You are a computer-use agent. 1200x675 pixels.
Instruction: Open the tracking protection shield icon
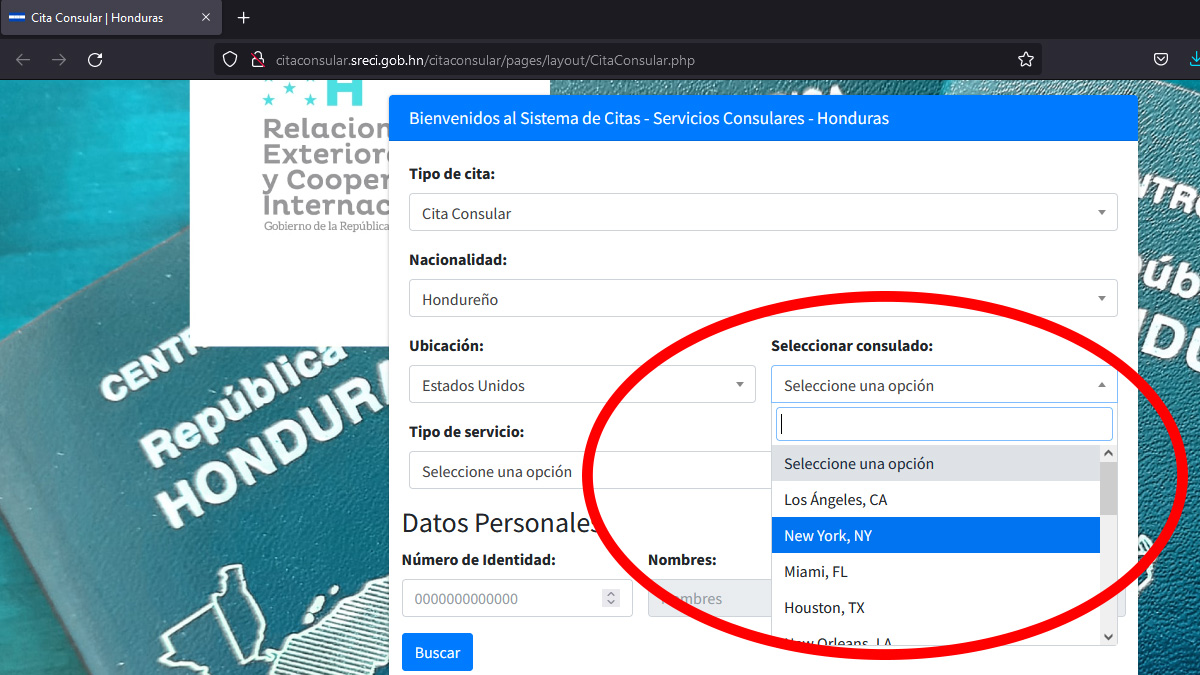click(x=229, y=59)
